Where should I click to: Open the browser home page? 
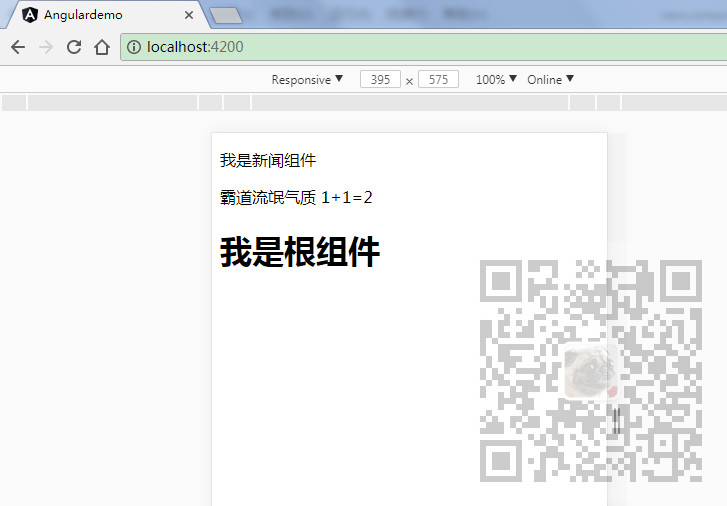(102, 47)
